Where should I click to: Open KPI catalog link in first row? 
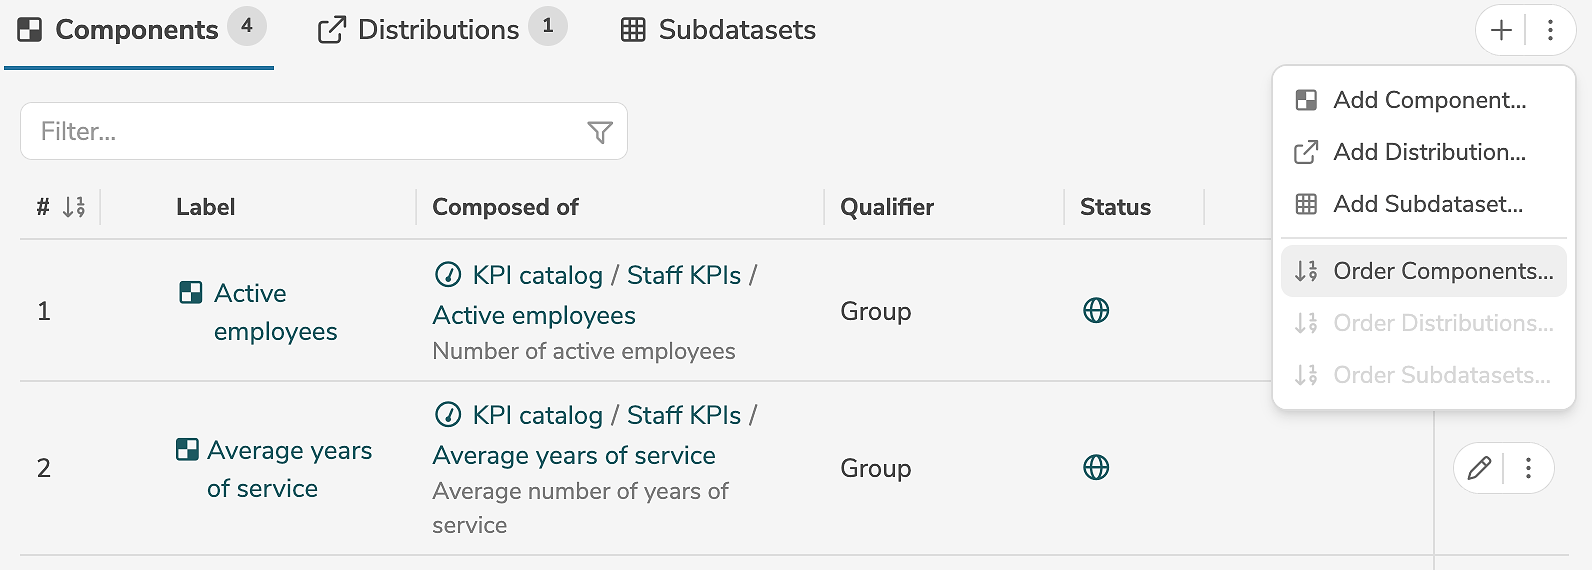coord(537,275)
